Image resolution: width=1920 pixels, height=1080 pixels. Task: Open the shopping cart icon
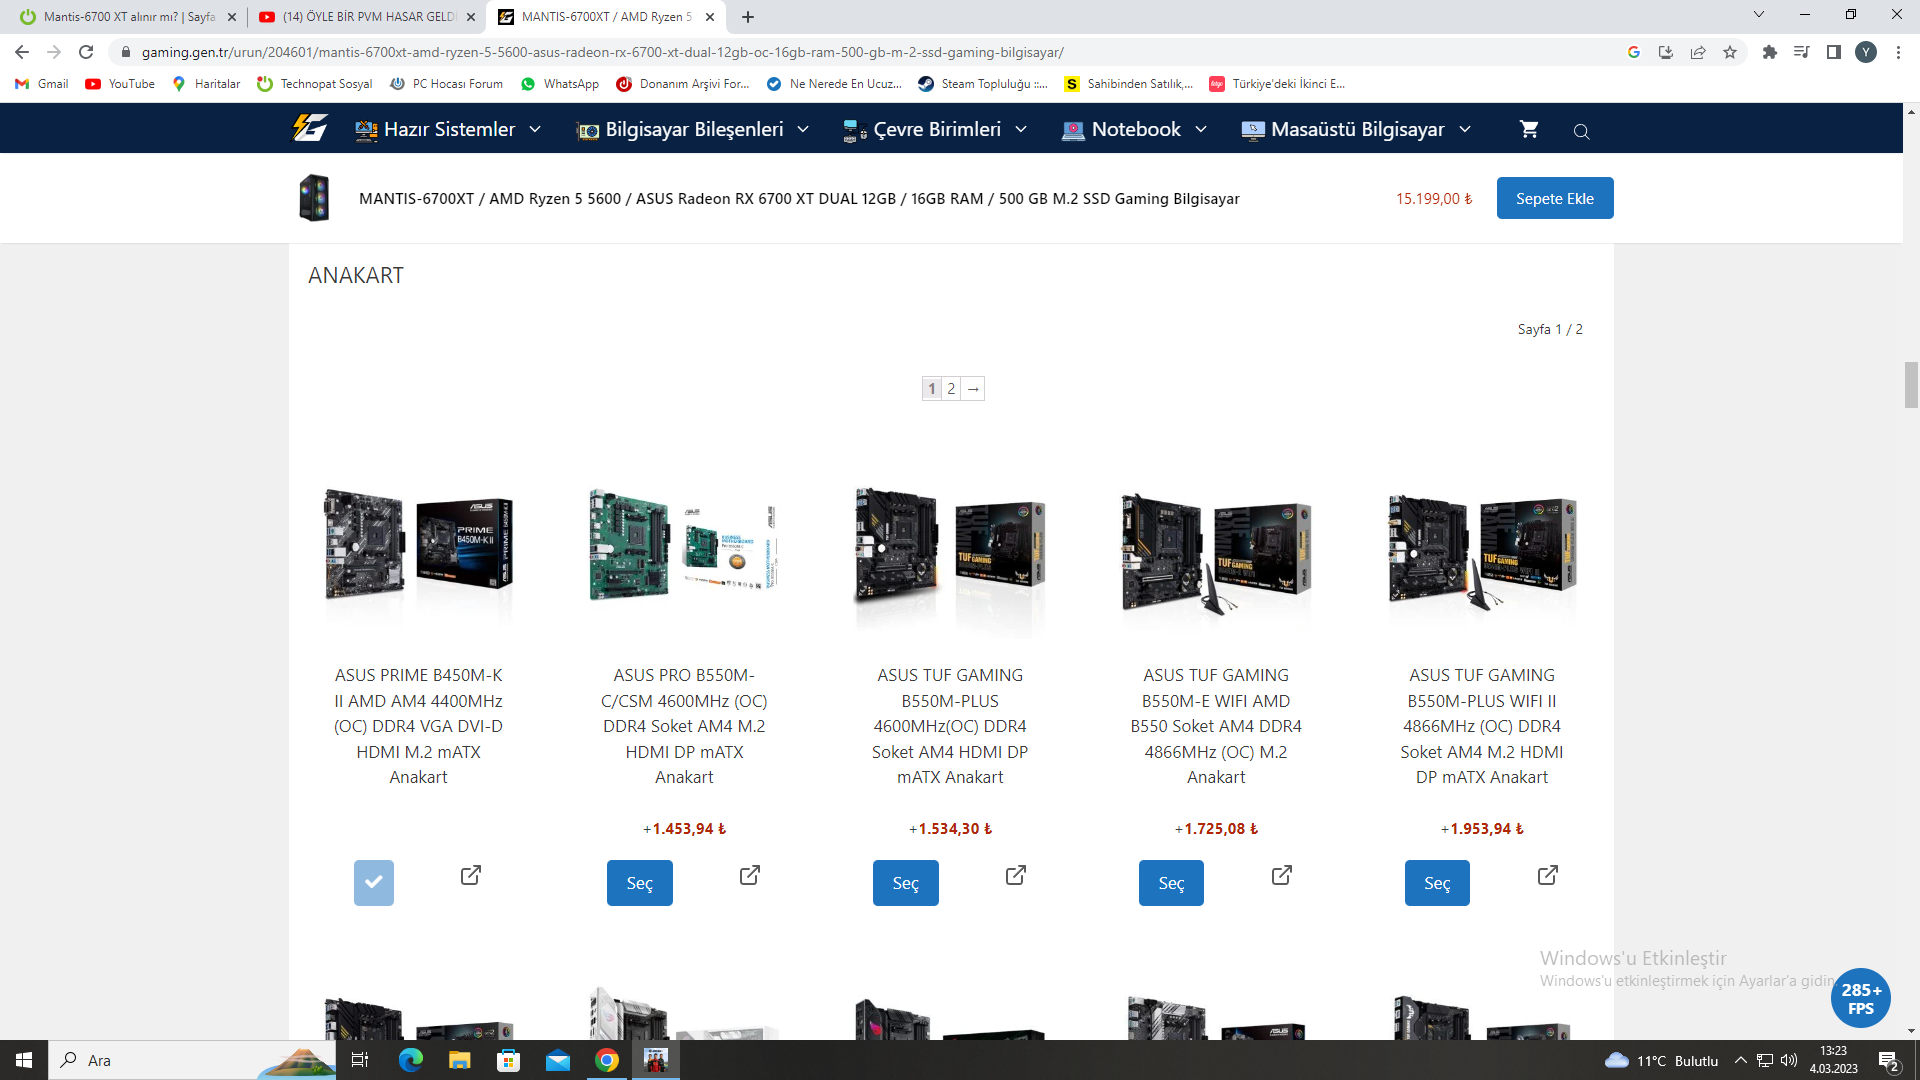click(1528, 129)
